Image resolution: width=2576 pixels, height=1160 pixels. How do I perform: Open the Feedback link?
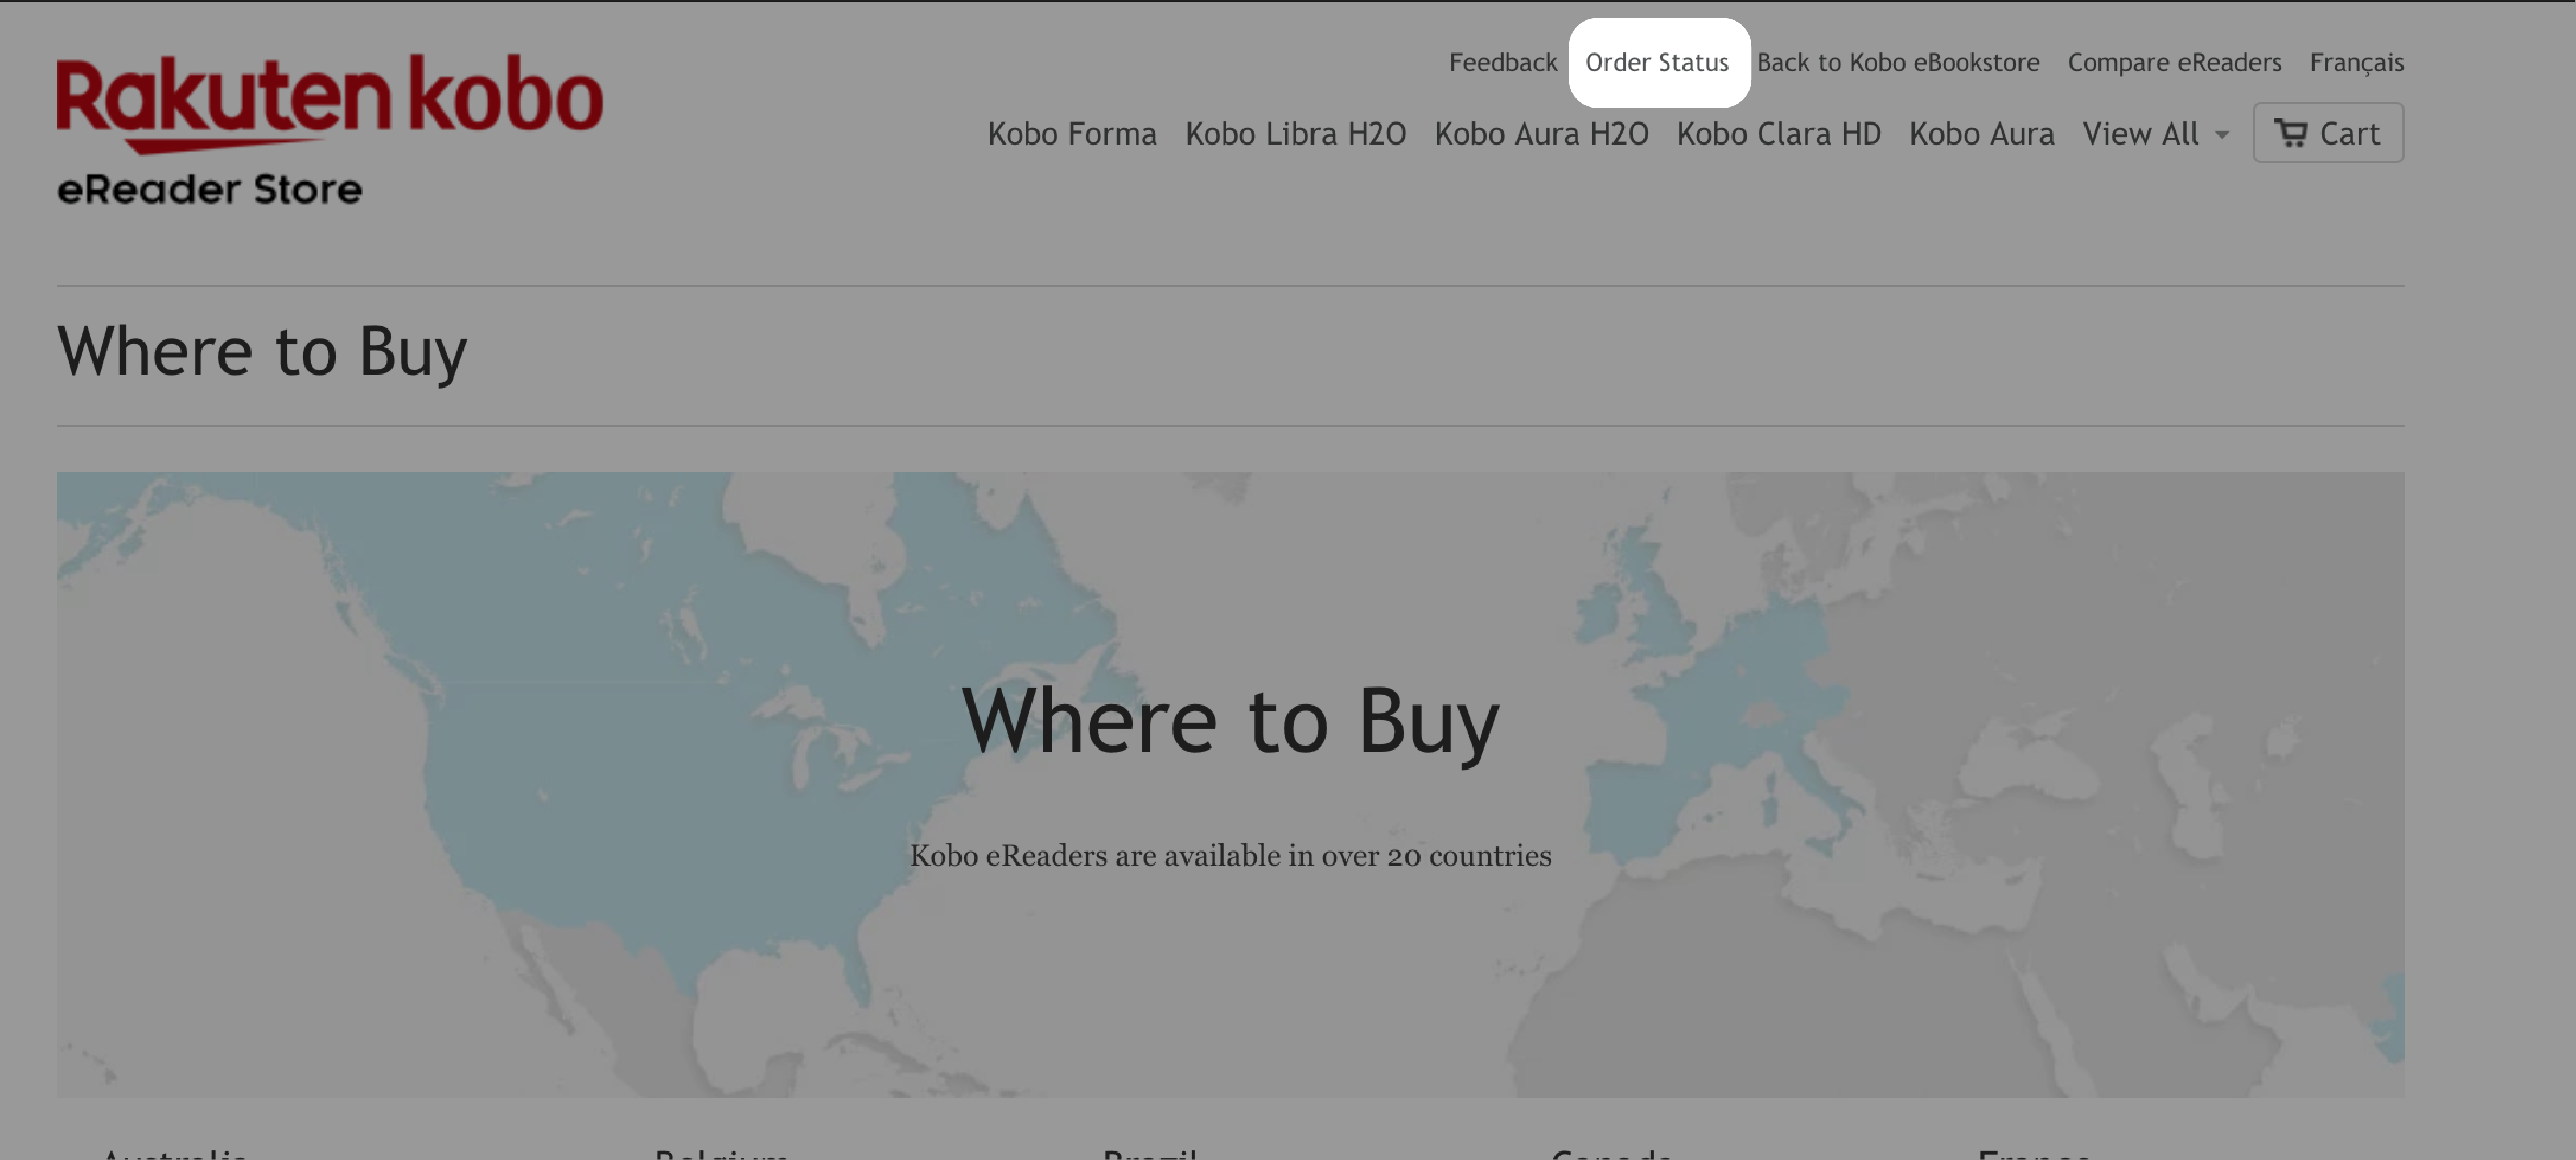[x=1503, y=63]
